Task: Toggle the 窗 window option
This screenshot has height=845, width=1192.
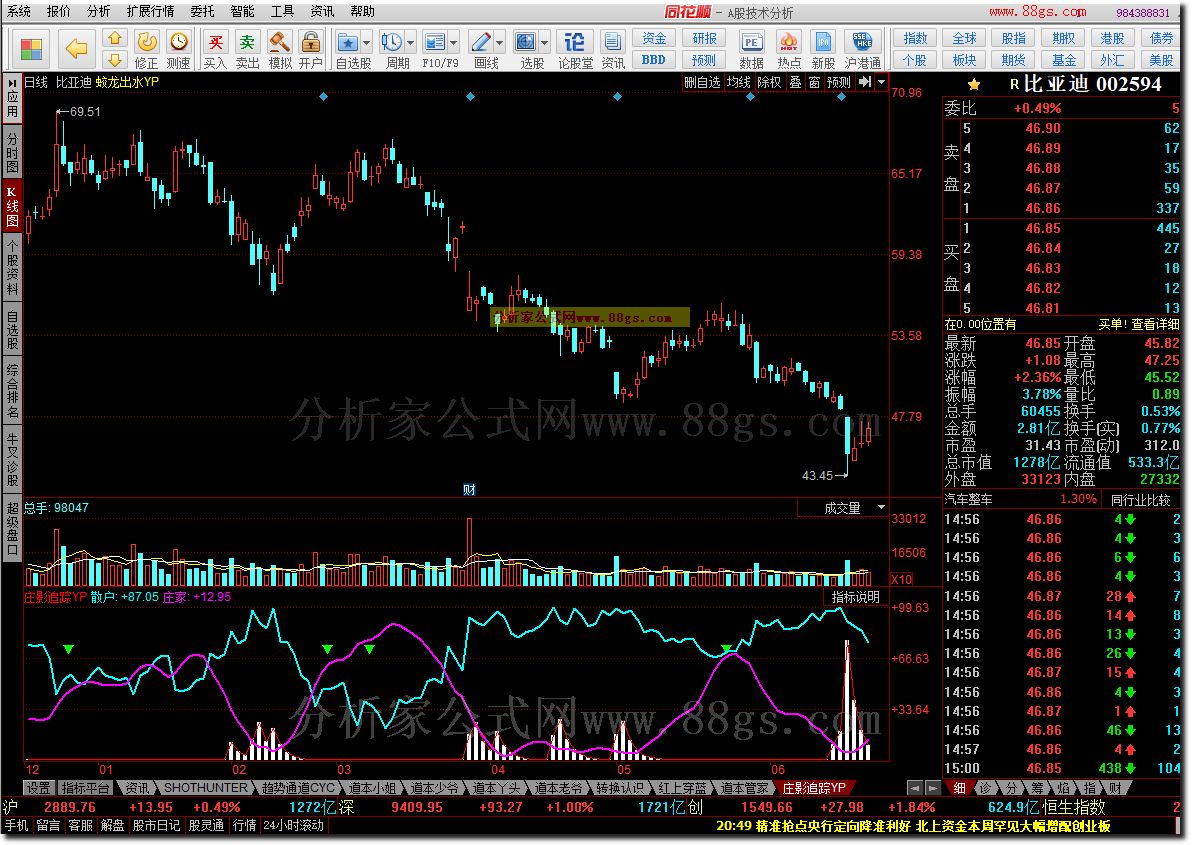Action: [x=814, y=82]
